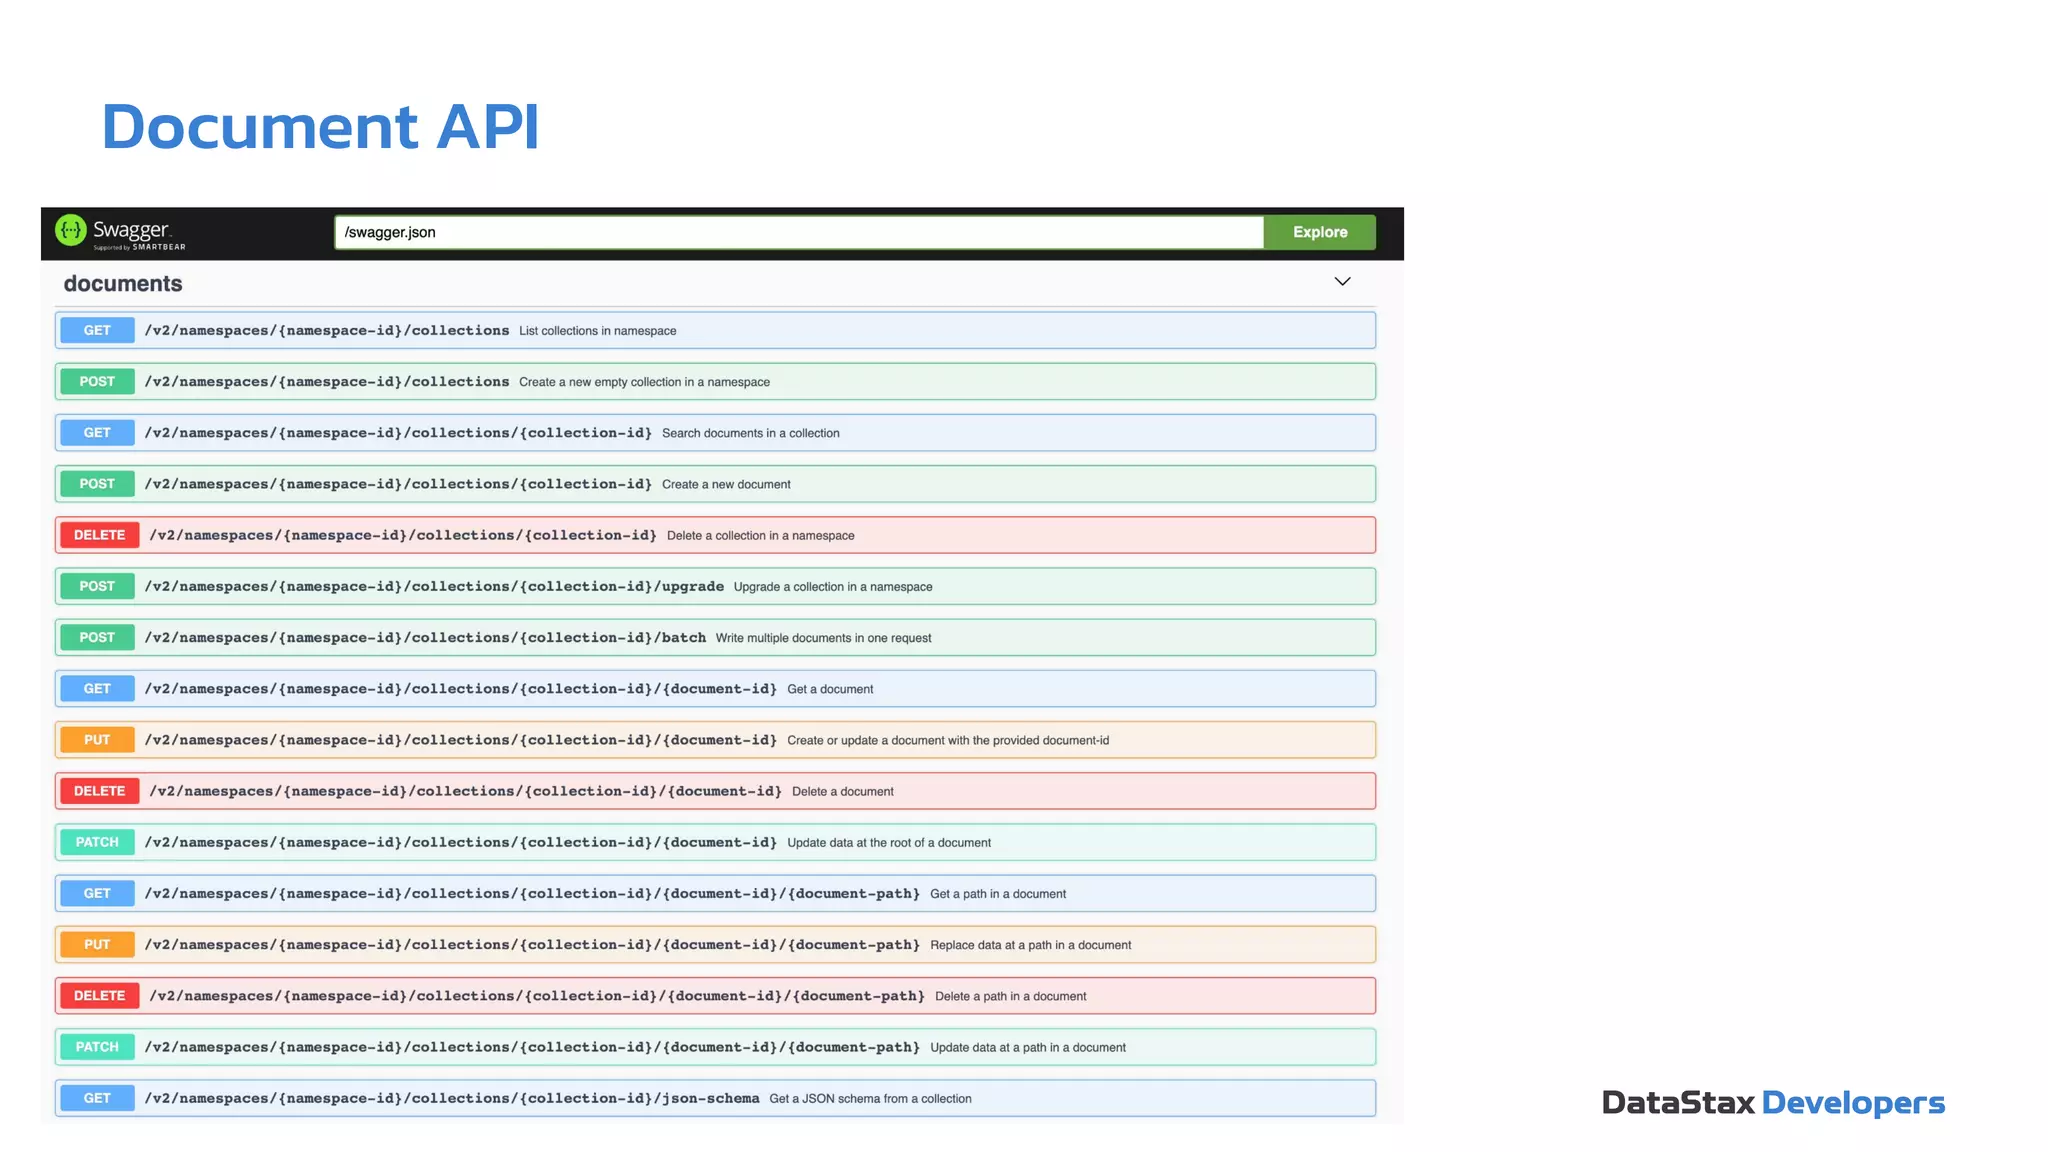This screenshot has width=2048, height=1152.
Task: Expand POST Create a new empty collection
Action: (715, 382)
